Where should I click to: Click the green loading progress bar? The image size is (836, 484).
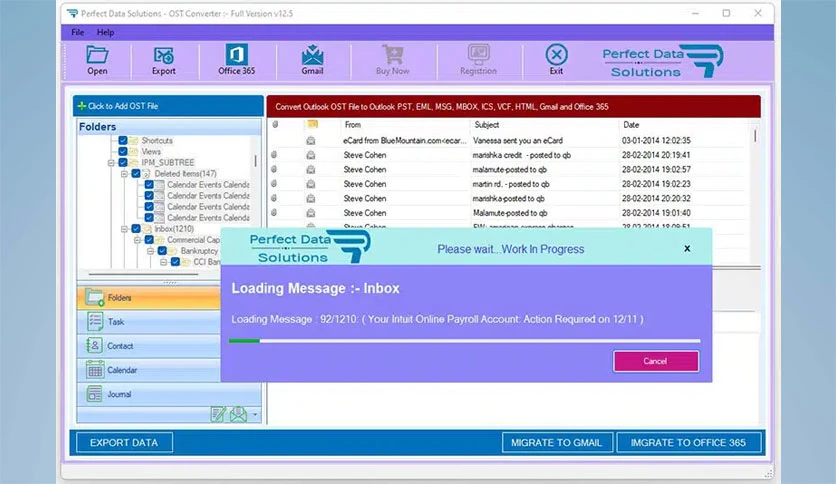click(x=244, y=341)
